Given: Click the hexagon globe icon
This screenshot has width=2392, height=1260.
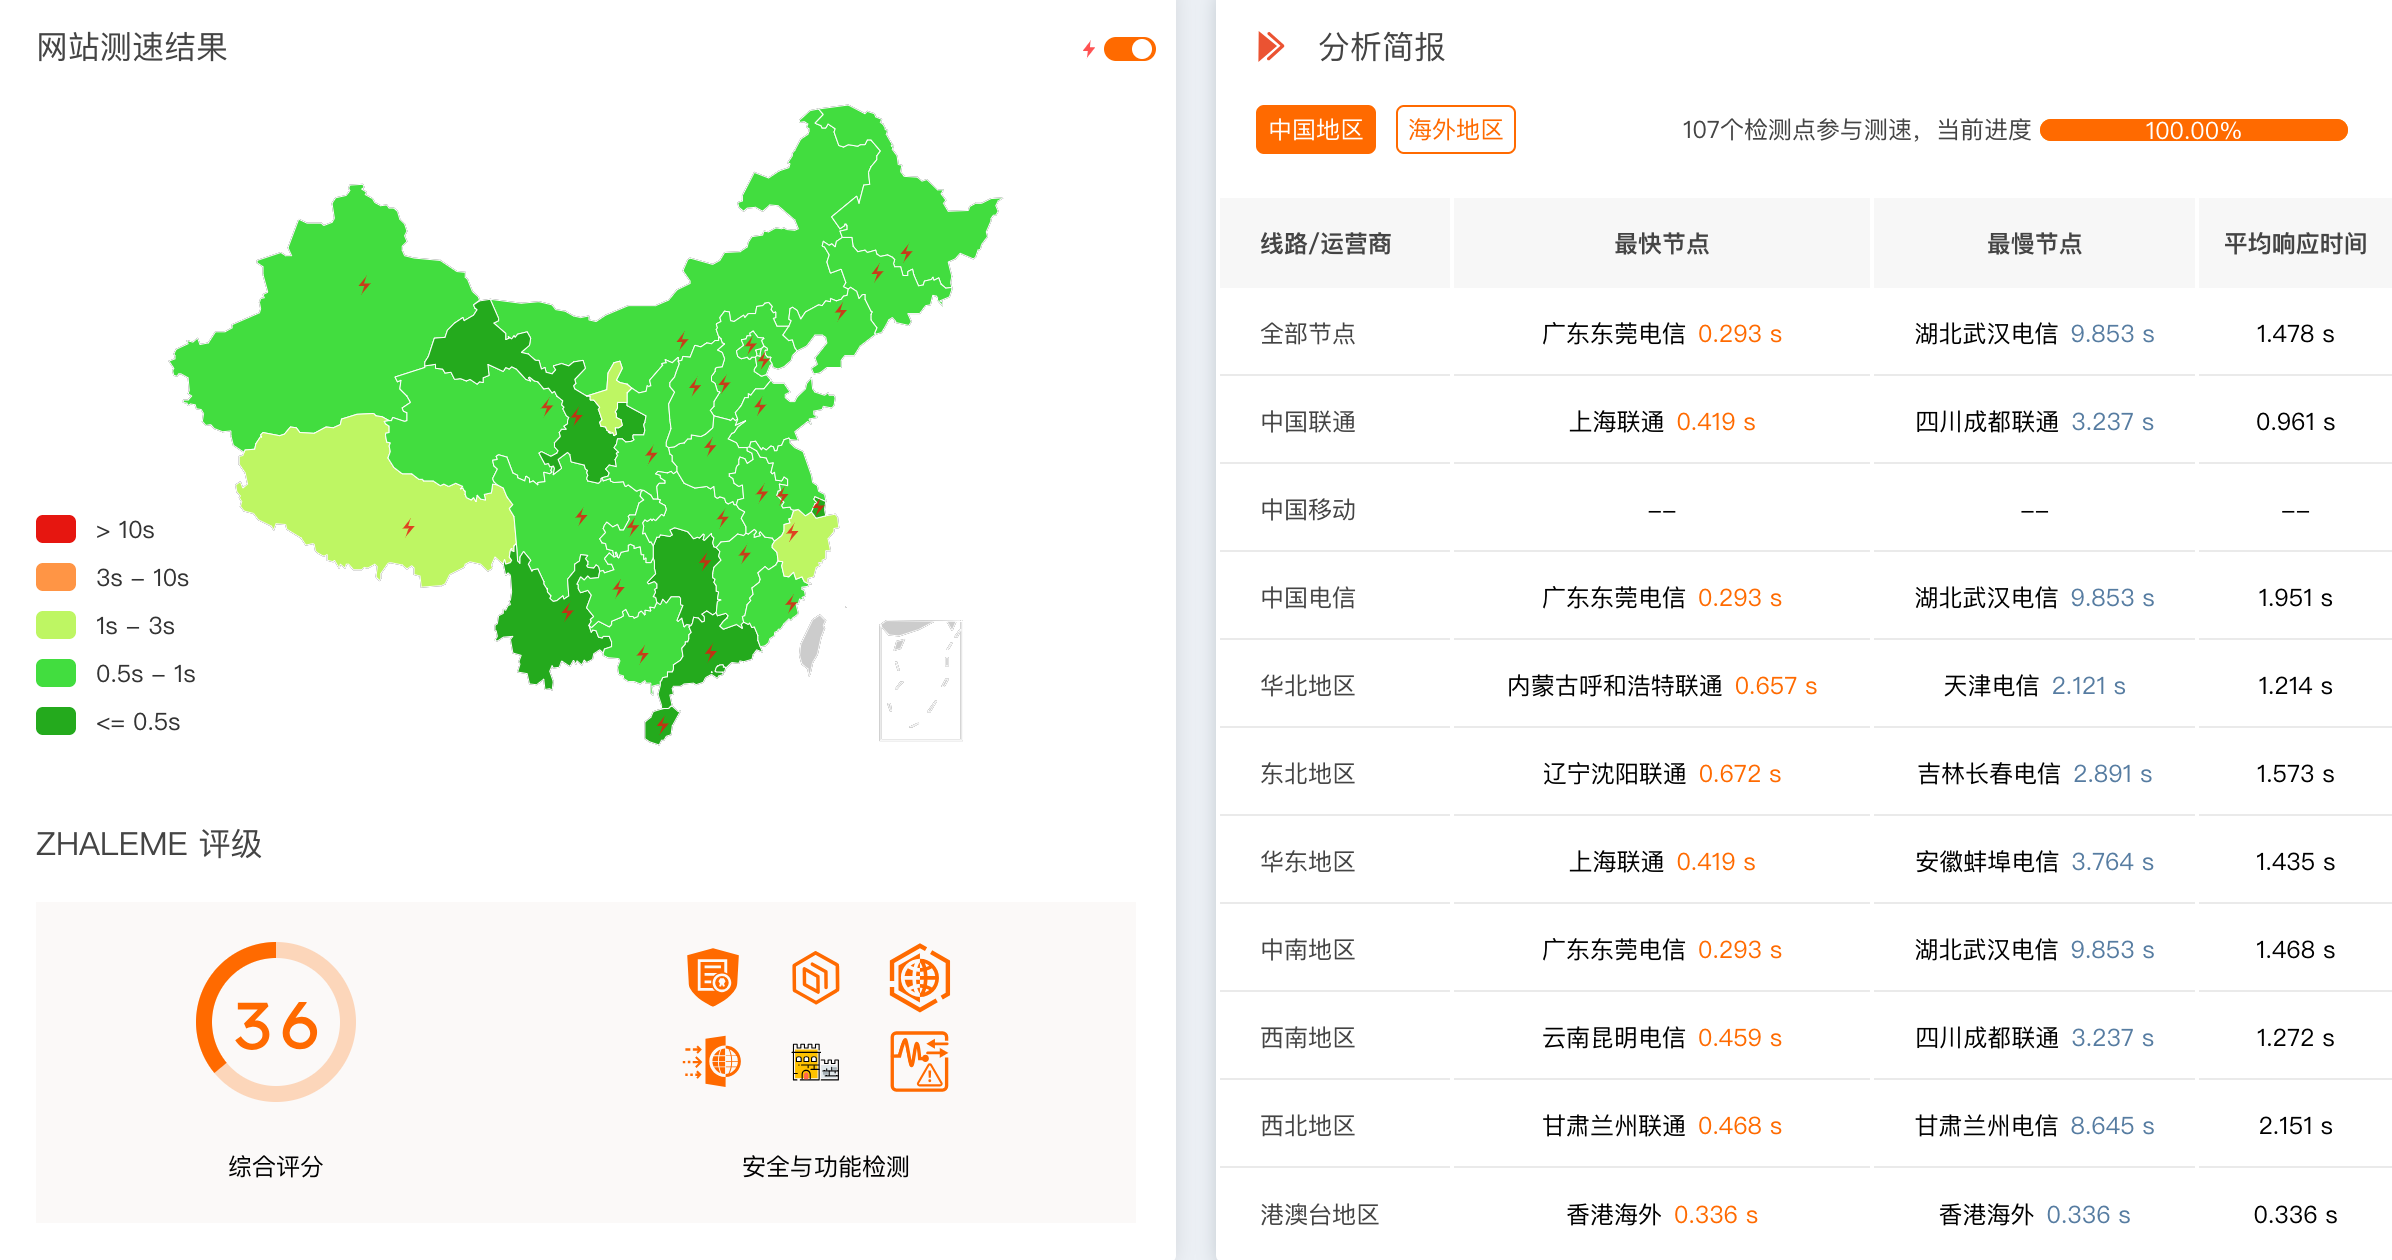Looking at the screenshot, I should tap(919, 977).
